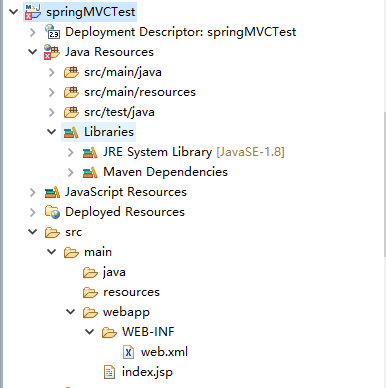Viewport: 386px width, 388px height.
Task: Select the 'src' folder label
Action: (x=74, y=232)
